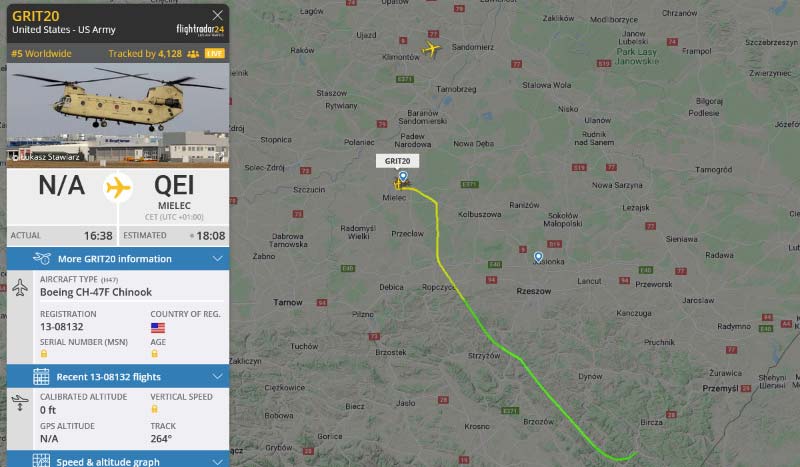Click the LIVE badge
The image size is (800, 467).
(214, 54)
